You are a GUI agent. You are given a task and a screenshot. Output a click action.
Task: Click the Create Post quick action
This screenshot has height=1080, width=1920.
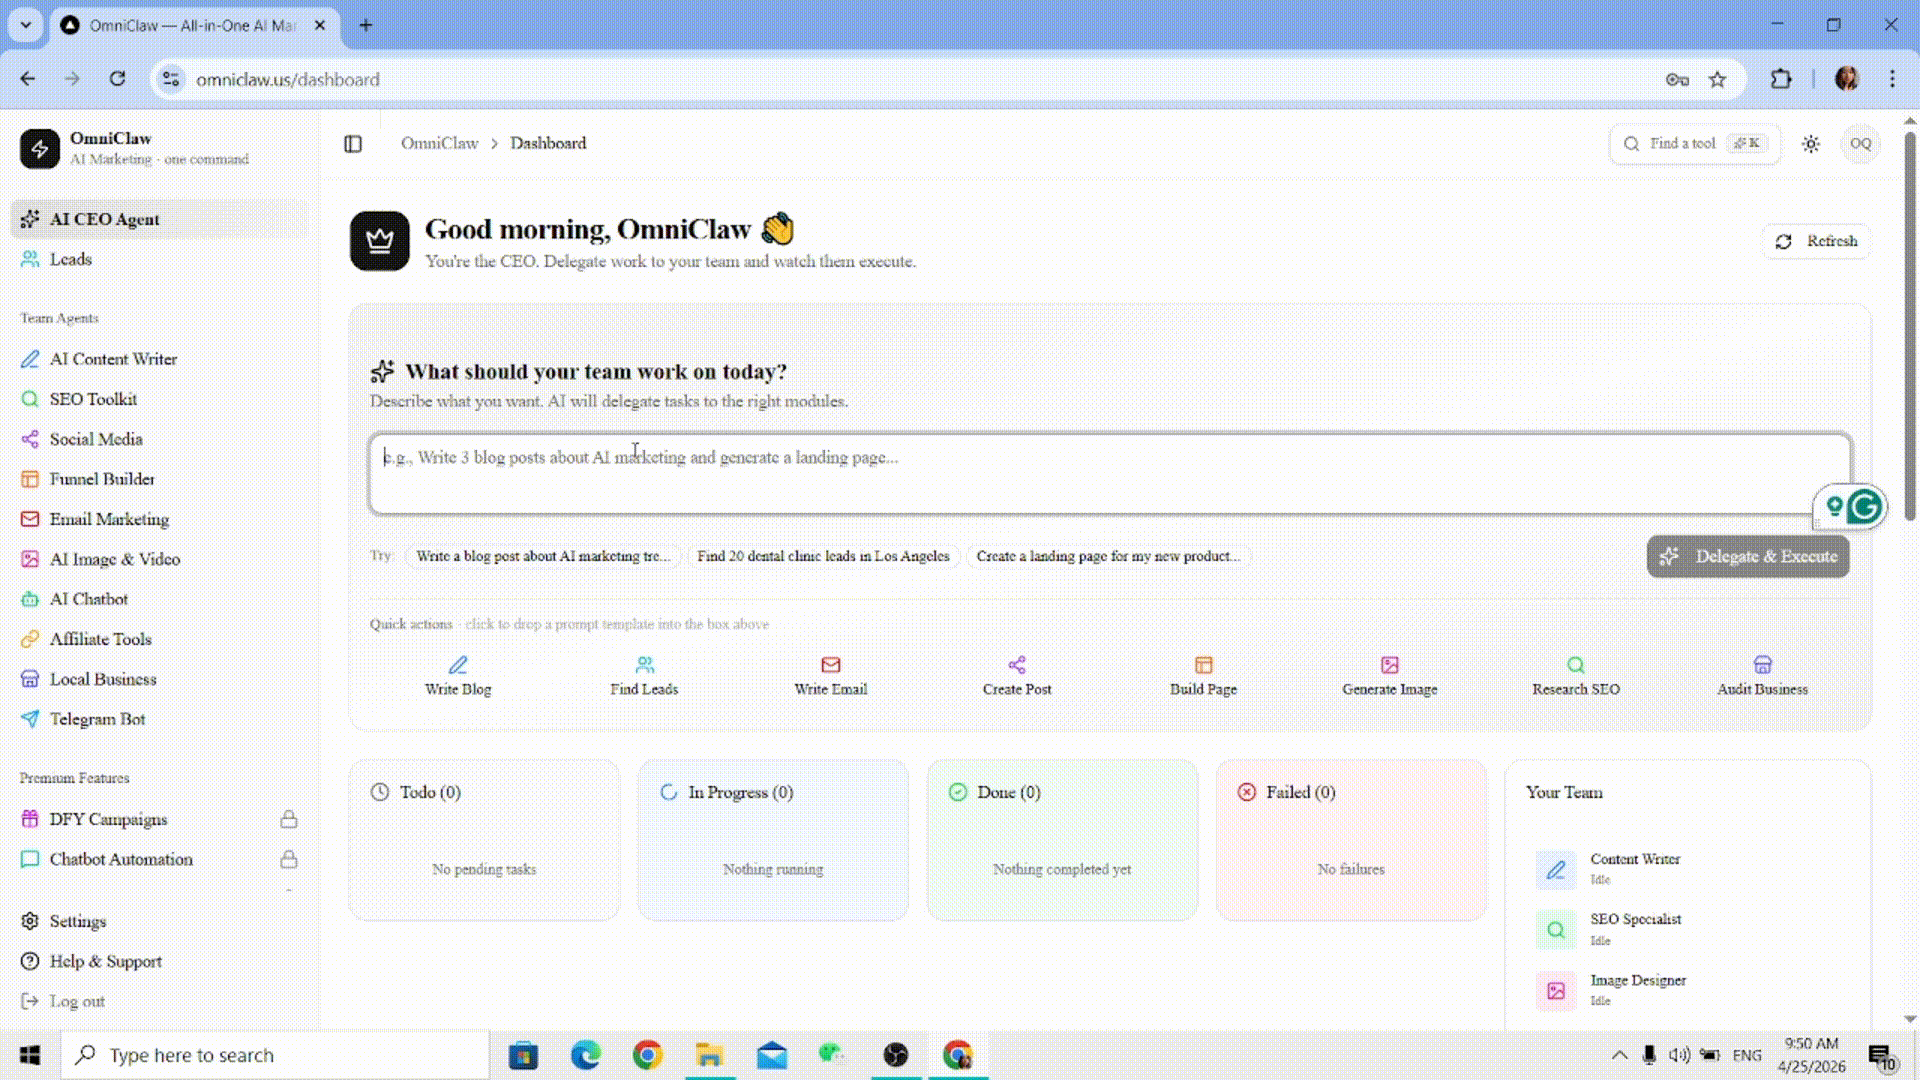(1017, 676)
